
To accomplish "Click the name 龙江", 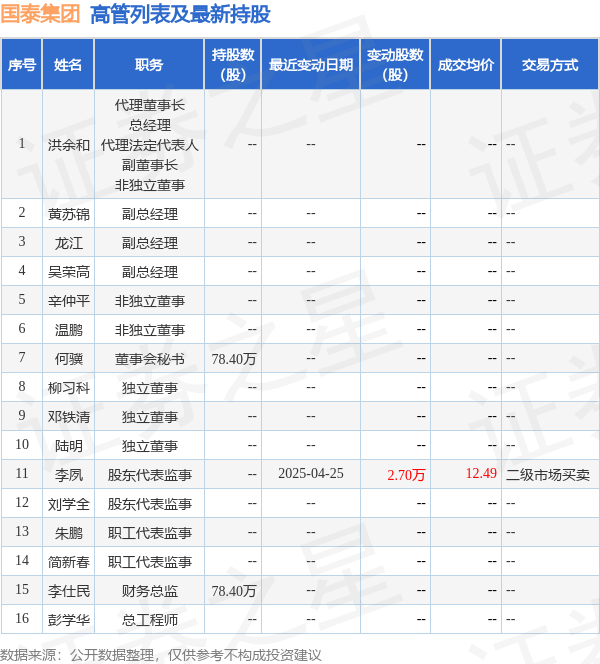I will [x=69, y=243].
